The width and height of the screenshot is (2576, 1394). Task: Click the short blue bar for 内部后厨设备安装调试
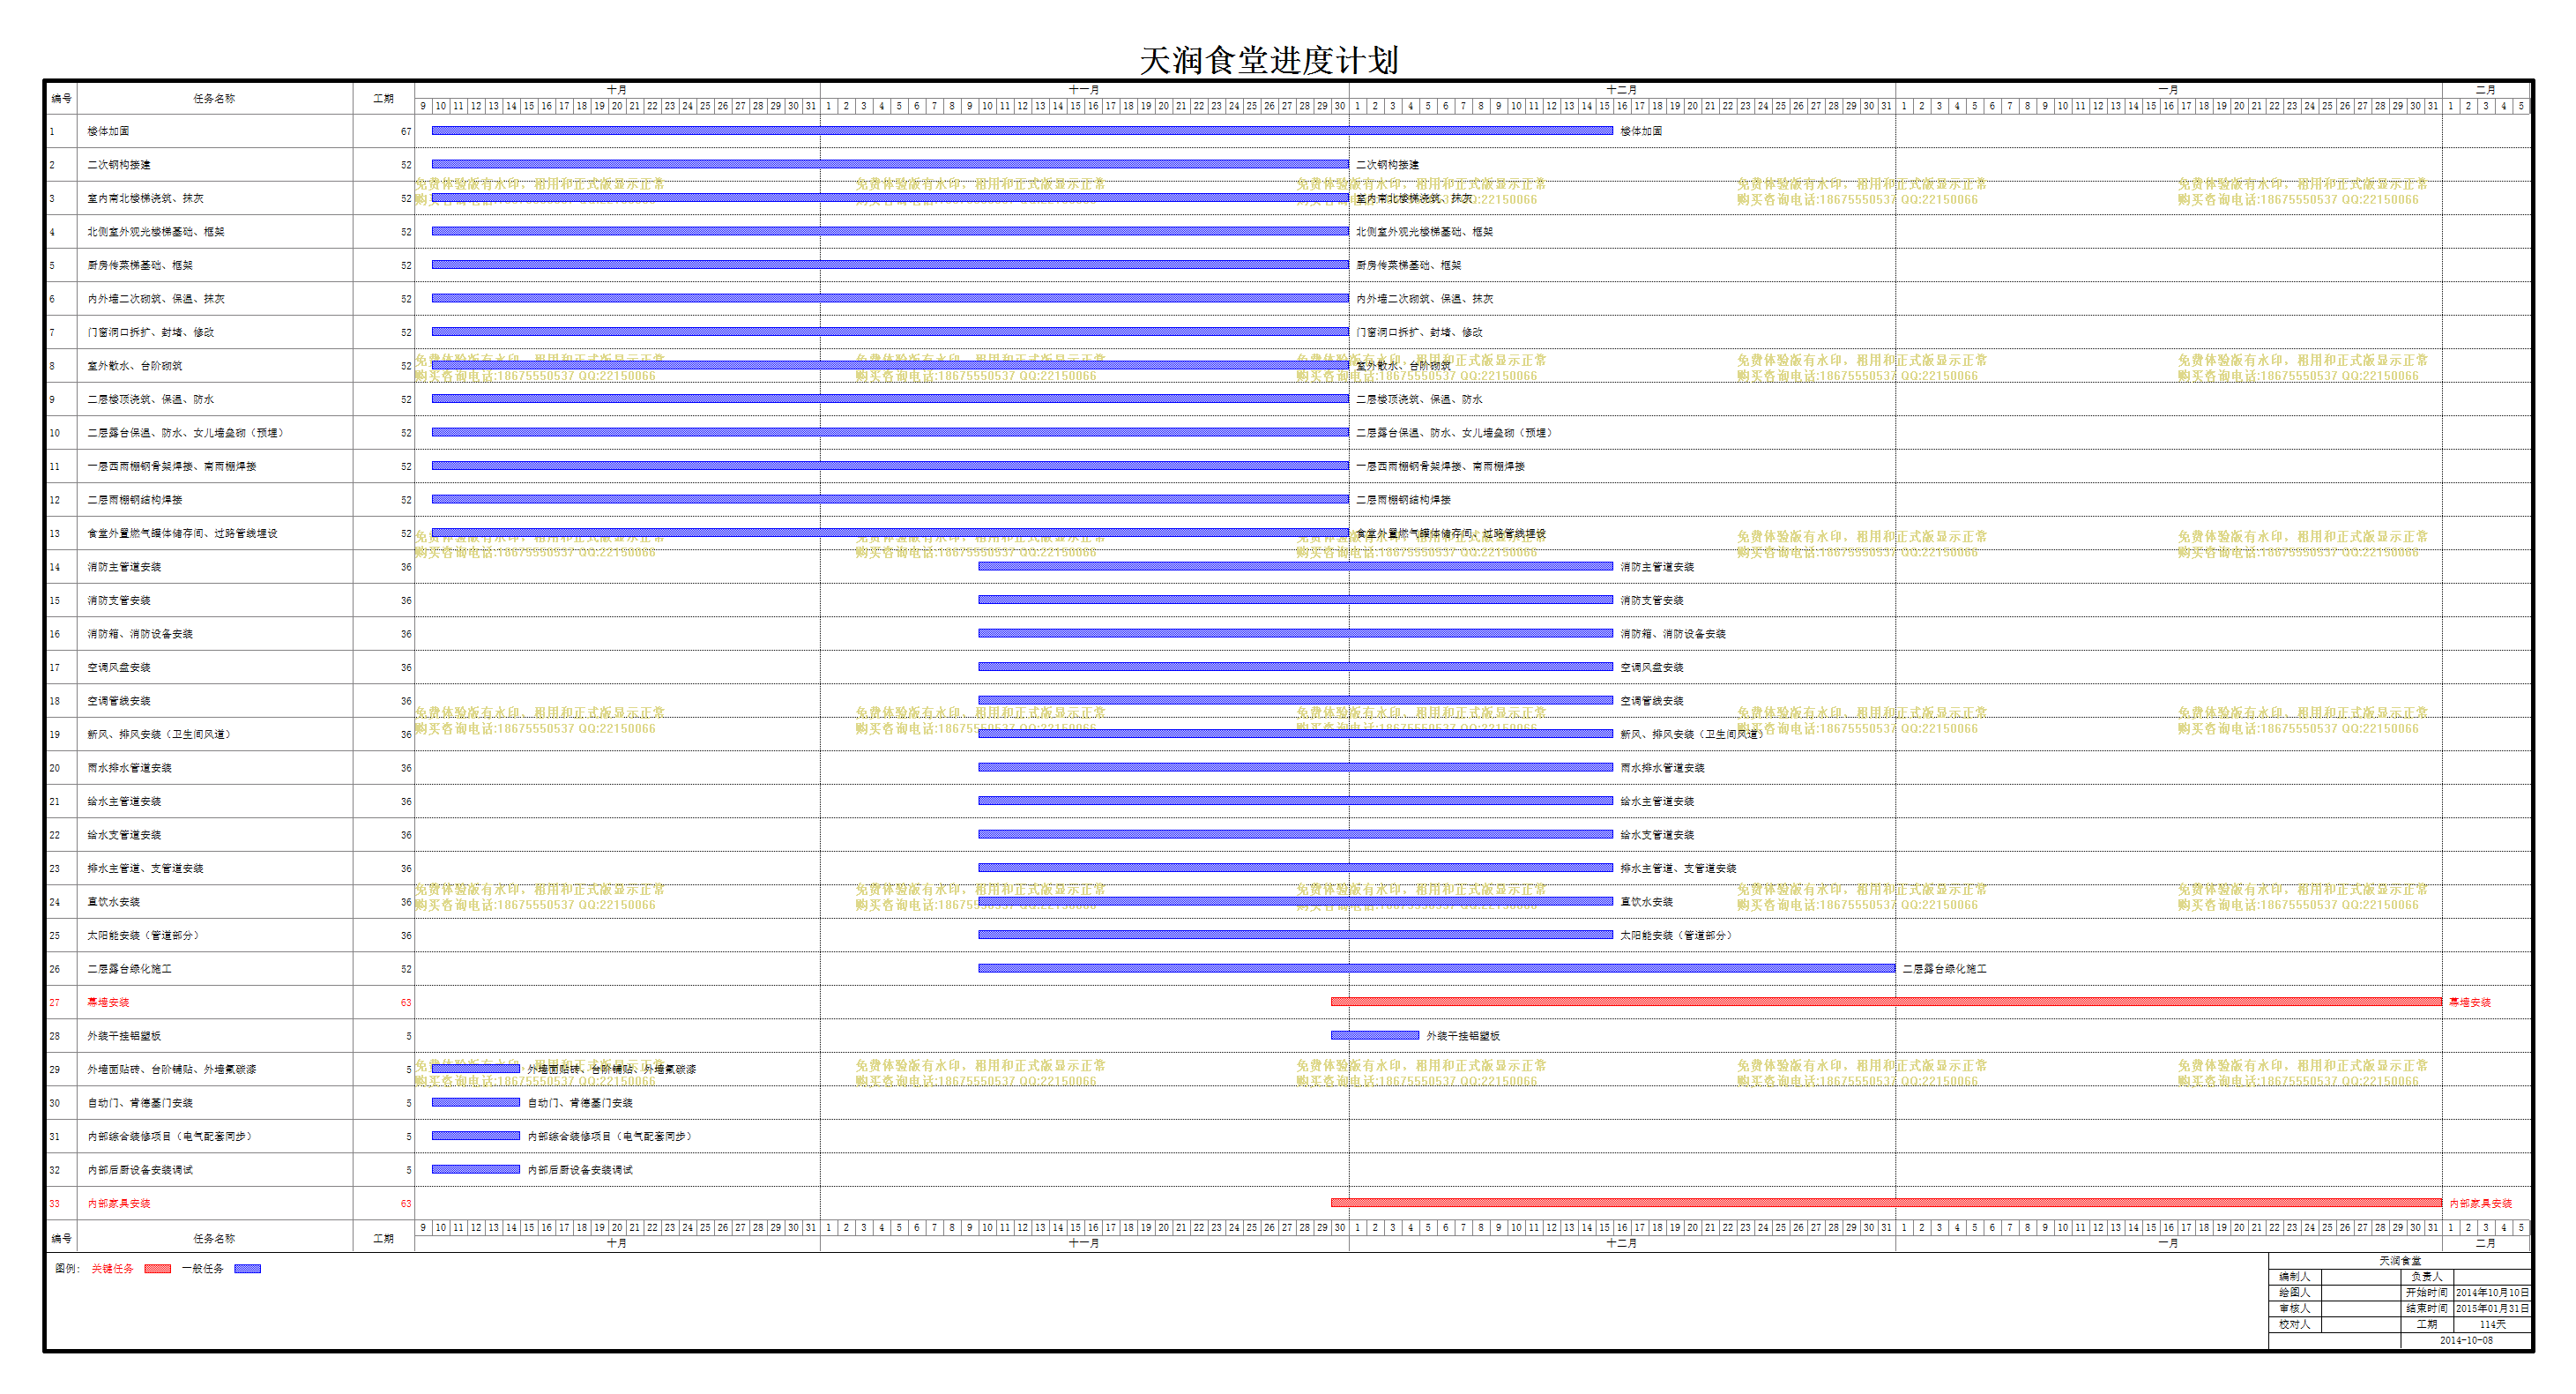[476, 1169]
